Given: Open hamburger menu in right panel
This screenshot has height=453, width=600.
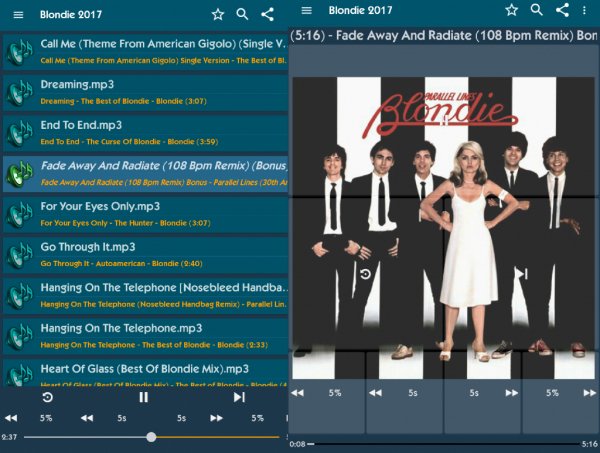Looking at the screenshot, I should pos(307,10).
